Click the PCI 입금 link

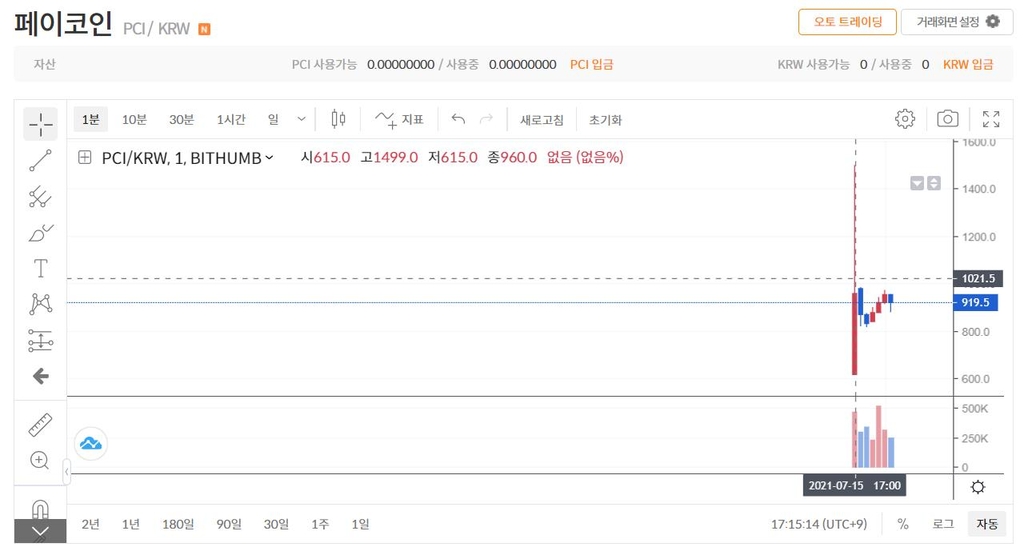[x=592, y=64]
